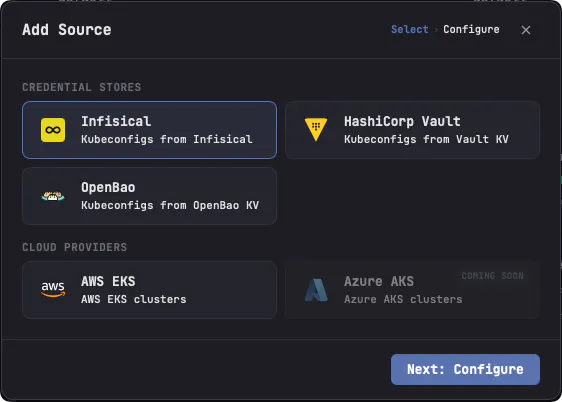Click the CREDENTIAL STORES section header
The height and width of the screenshot is (402, 562).
pos(82,87)
